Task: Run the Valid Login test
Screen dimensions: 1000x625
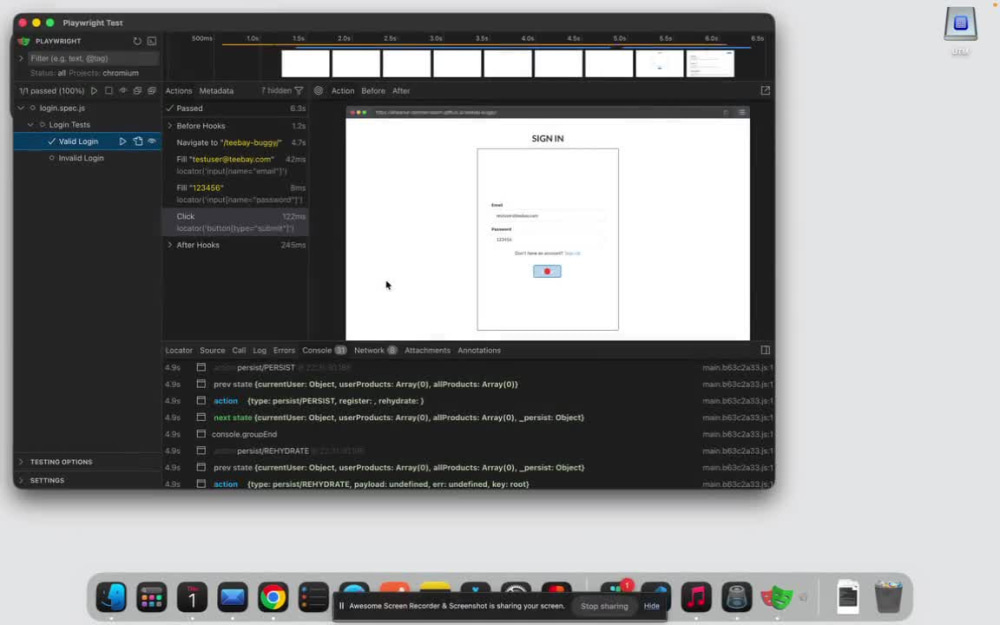Action: pos(122,141)
